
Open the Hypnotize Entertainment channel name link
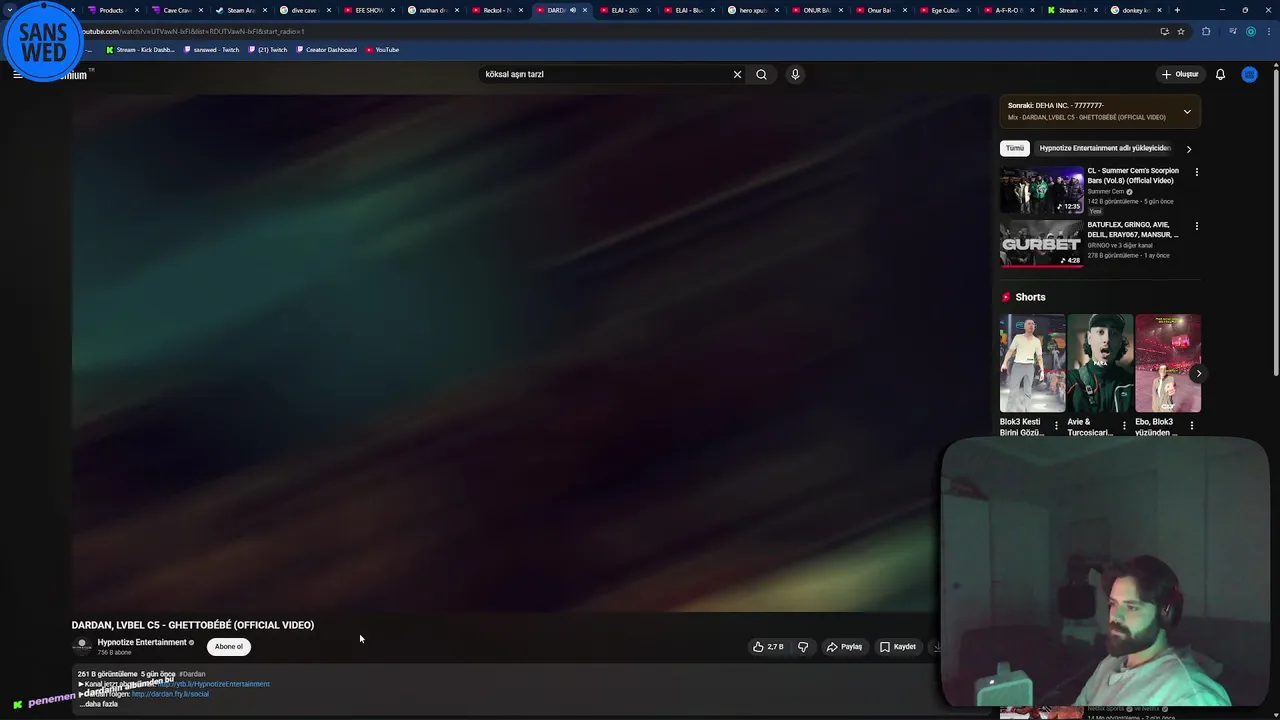pos(142,642)
